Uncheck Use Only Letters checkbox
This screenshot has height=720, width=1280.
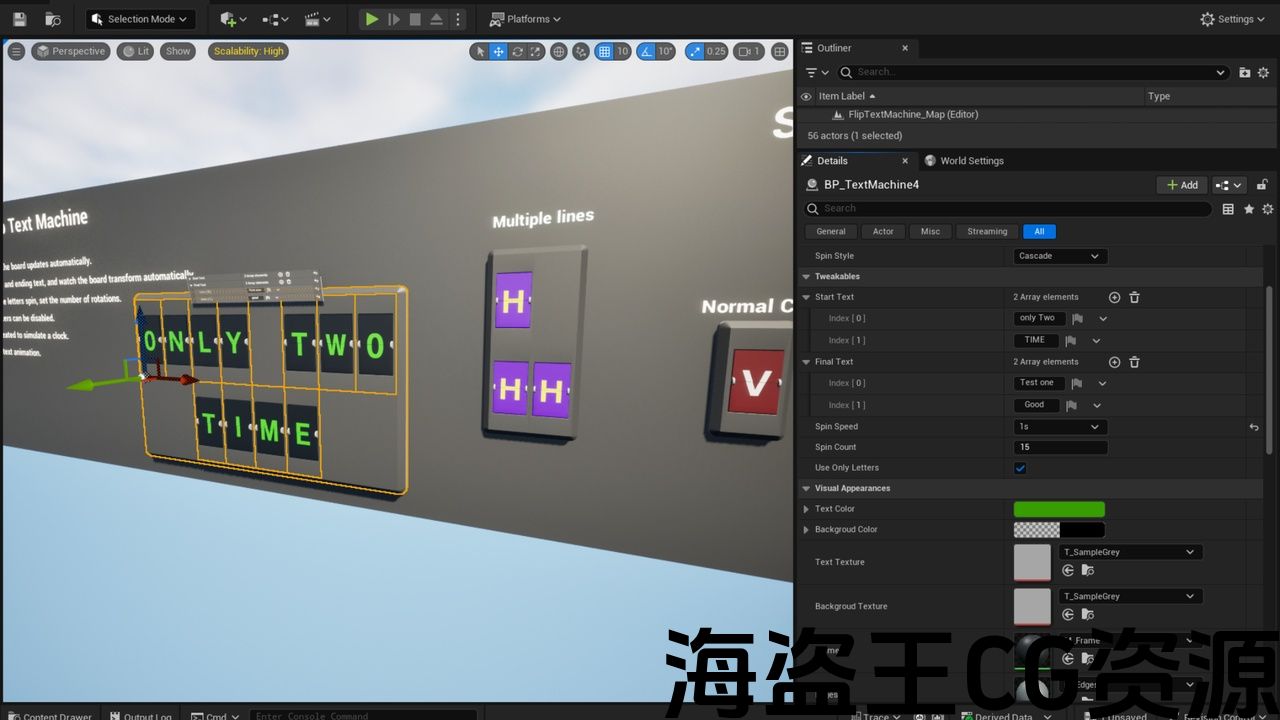click(x=1020, y=468)
